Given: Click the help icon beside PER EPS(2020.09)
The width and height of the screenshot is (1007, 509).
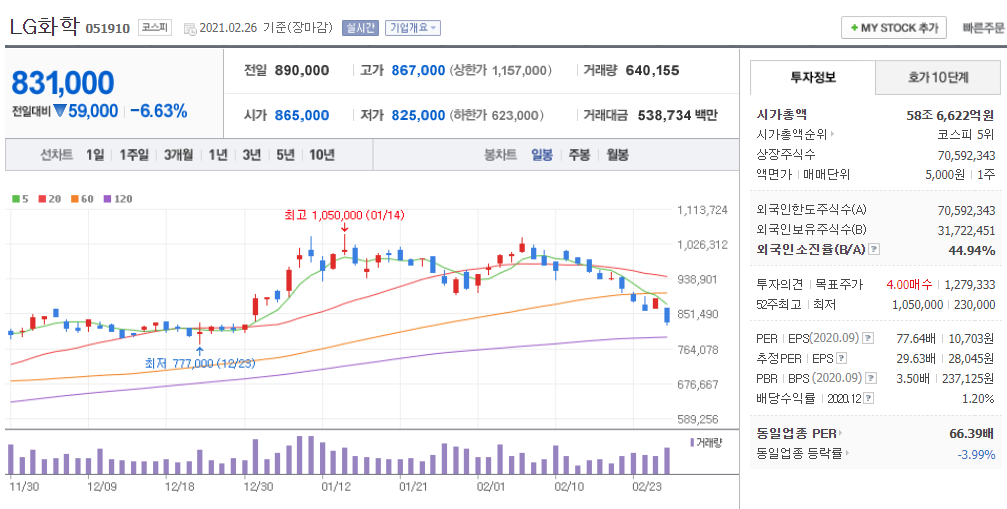Looking at the screenshot, I should 868,338.
